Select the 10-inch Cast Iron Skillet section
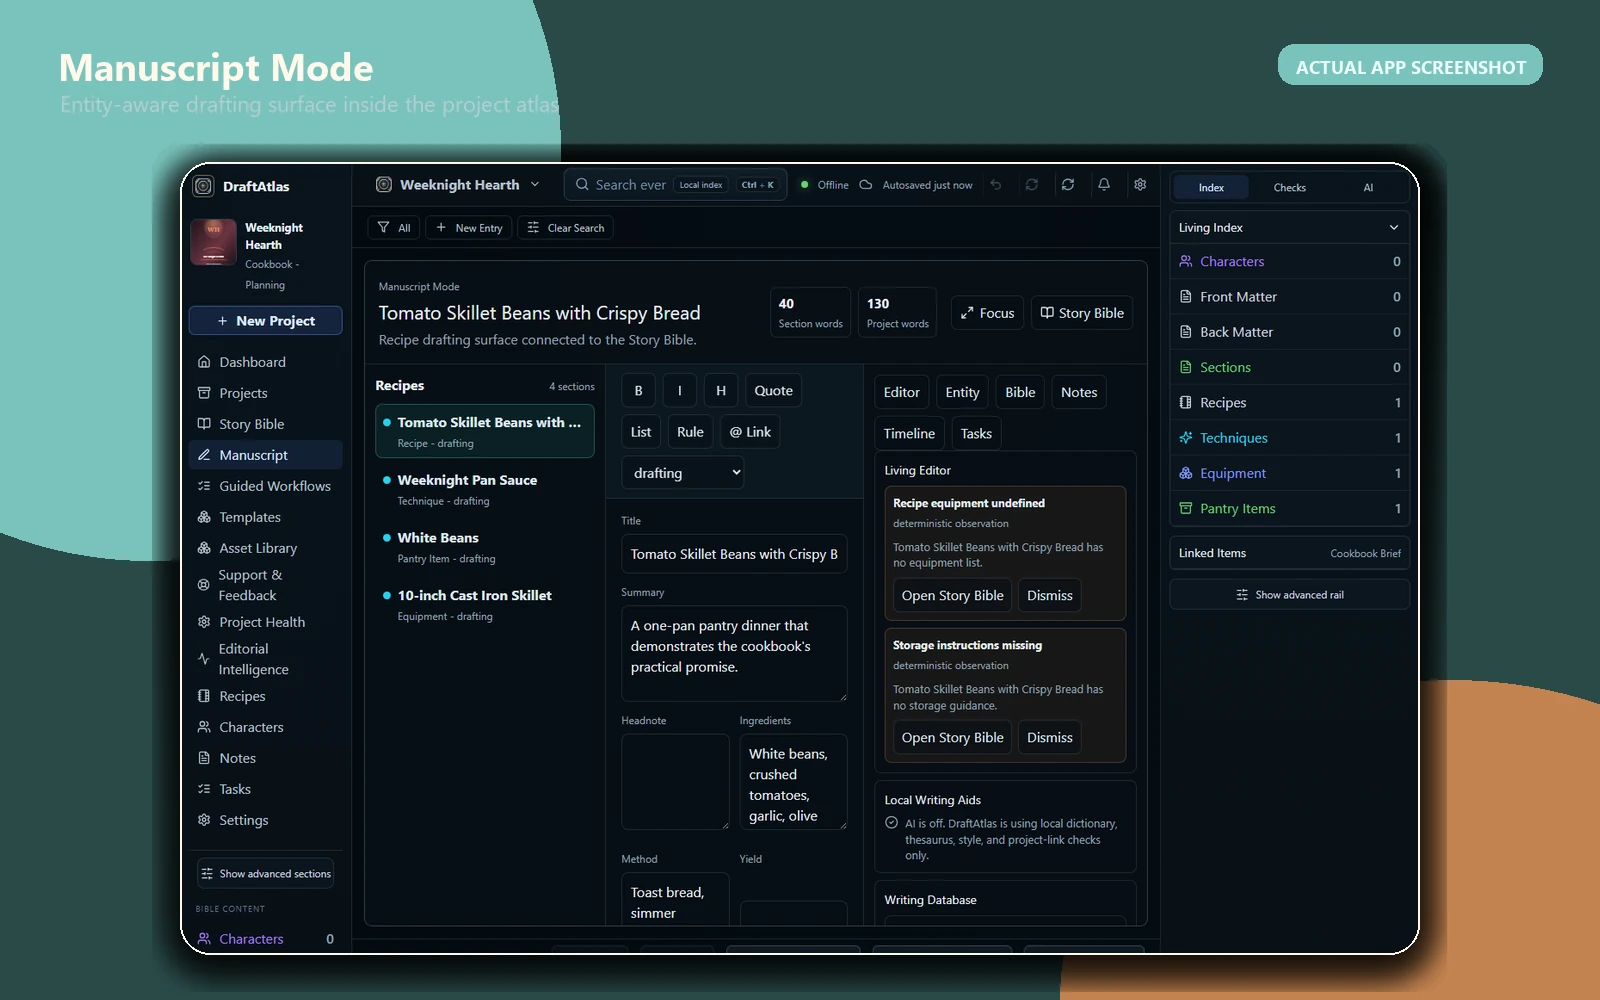 coord(485,605)
